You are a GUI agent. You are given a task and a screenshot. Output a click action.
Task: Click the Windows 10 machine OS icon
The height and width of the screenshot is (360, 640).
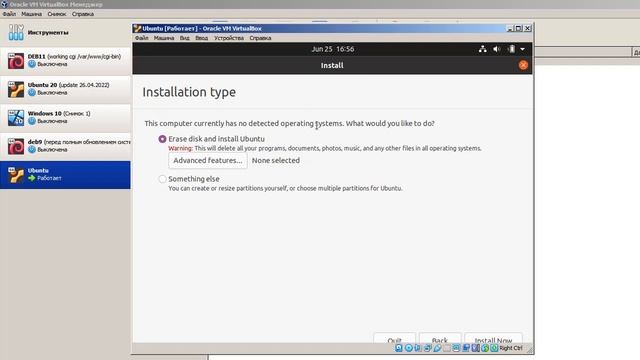pyautogui.click(x=16, y=118)
